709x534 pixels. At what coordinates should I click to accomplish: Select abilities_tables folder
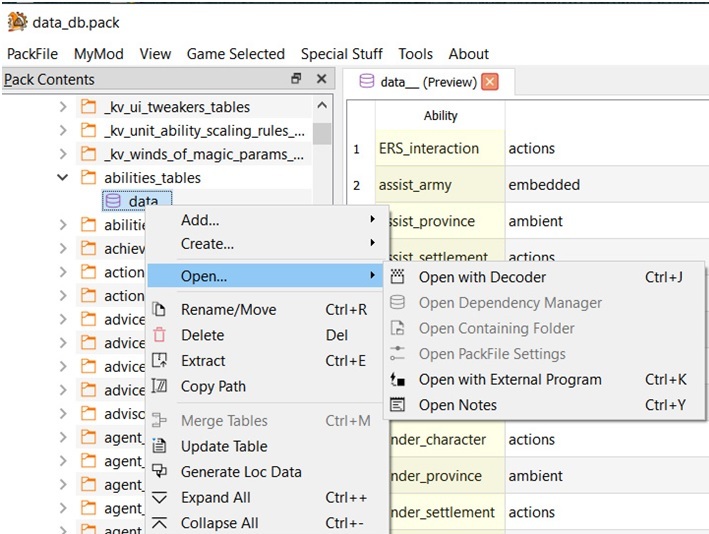point(152,178)
